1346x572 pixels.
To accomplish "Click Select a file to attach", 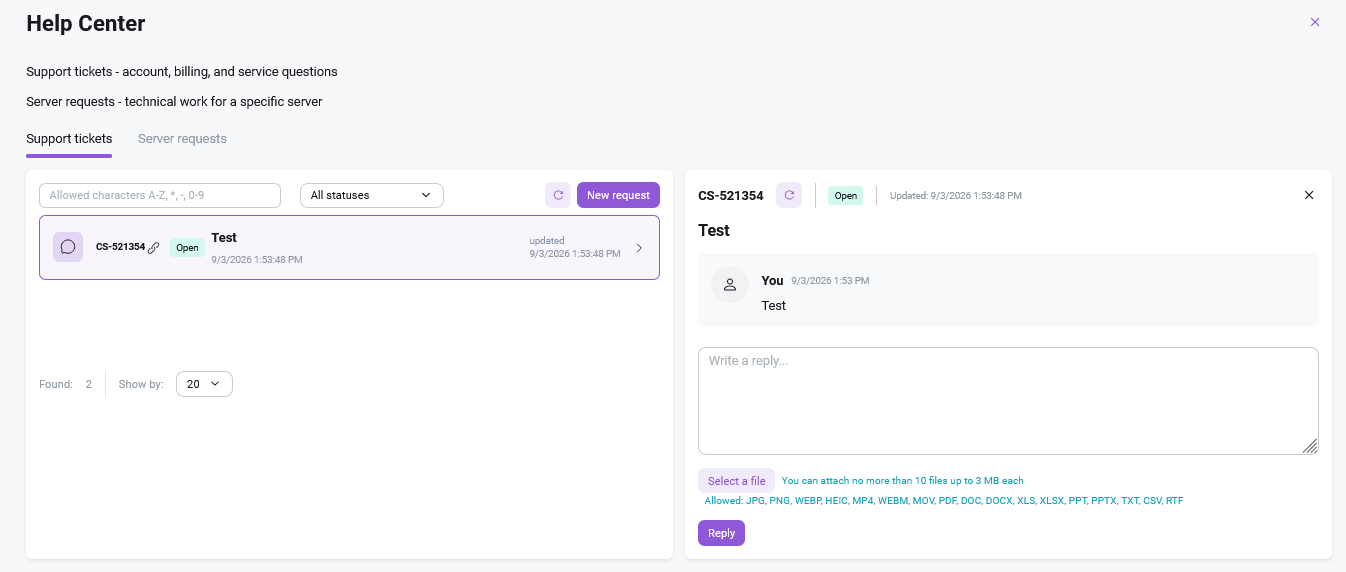I will [x=736, y=481].
